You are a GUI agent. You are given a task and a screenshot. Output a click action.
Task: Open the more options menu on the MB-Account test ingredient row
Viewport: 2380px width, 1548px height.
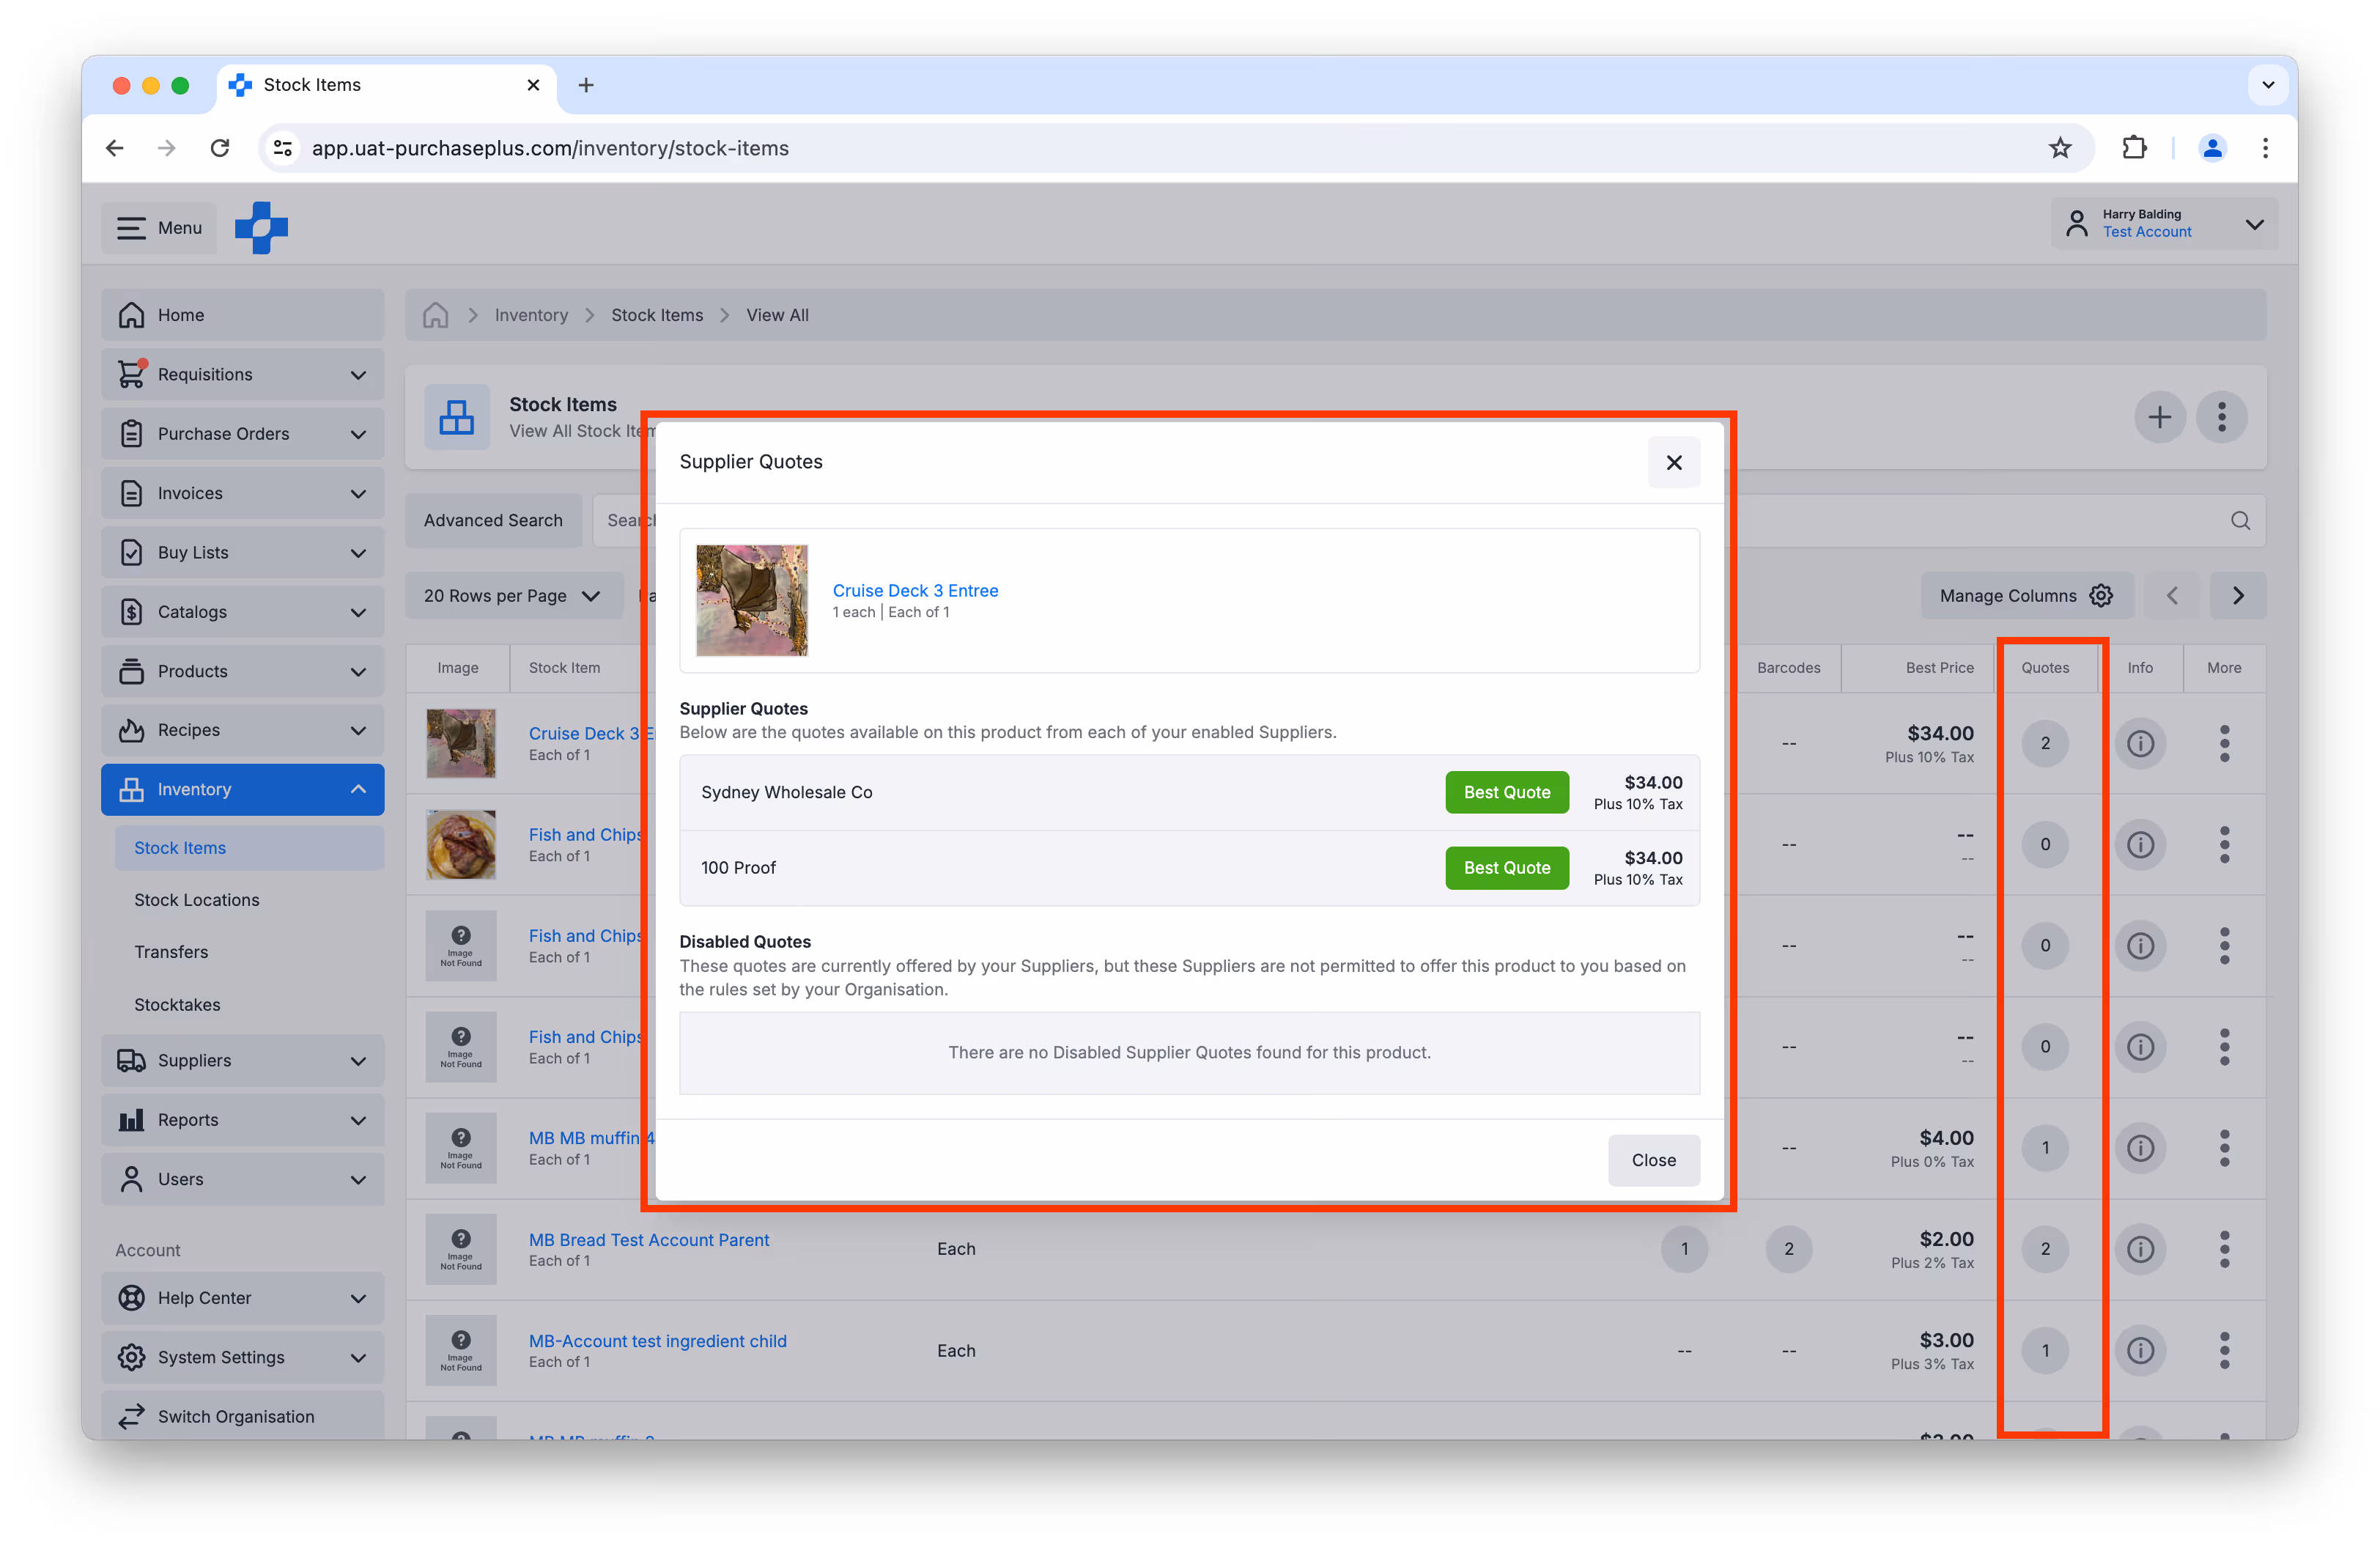click(2223, 1350)
